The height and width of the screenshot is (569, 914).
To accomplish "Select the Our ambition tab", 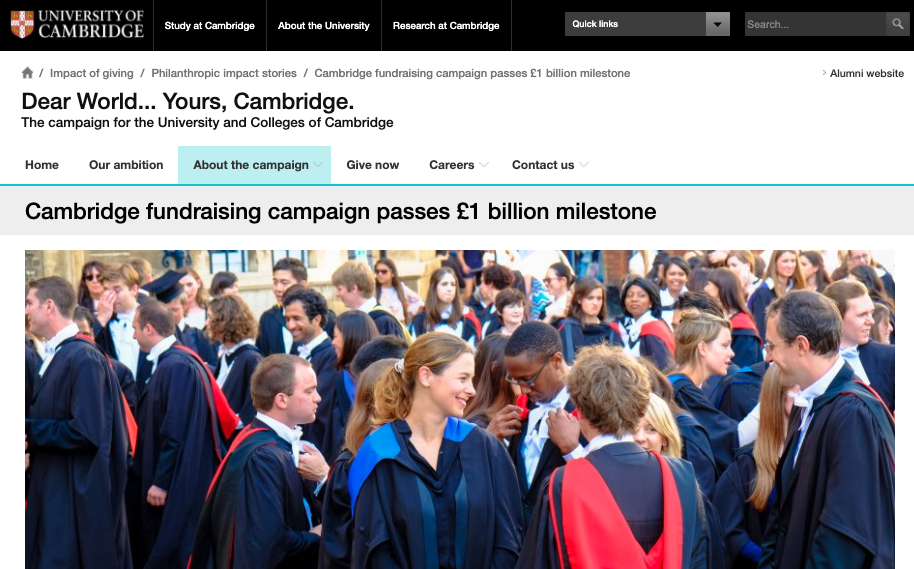I will (126, 165).
